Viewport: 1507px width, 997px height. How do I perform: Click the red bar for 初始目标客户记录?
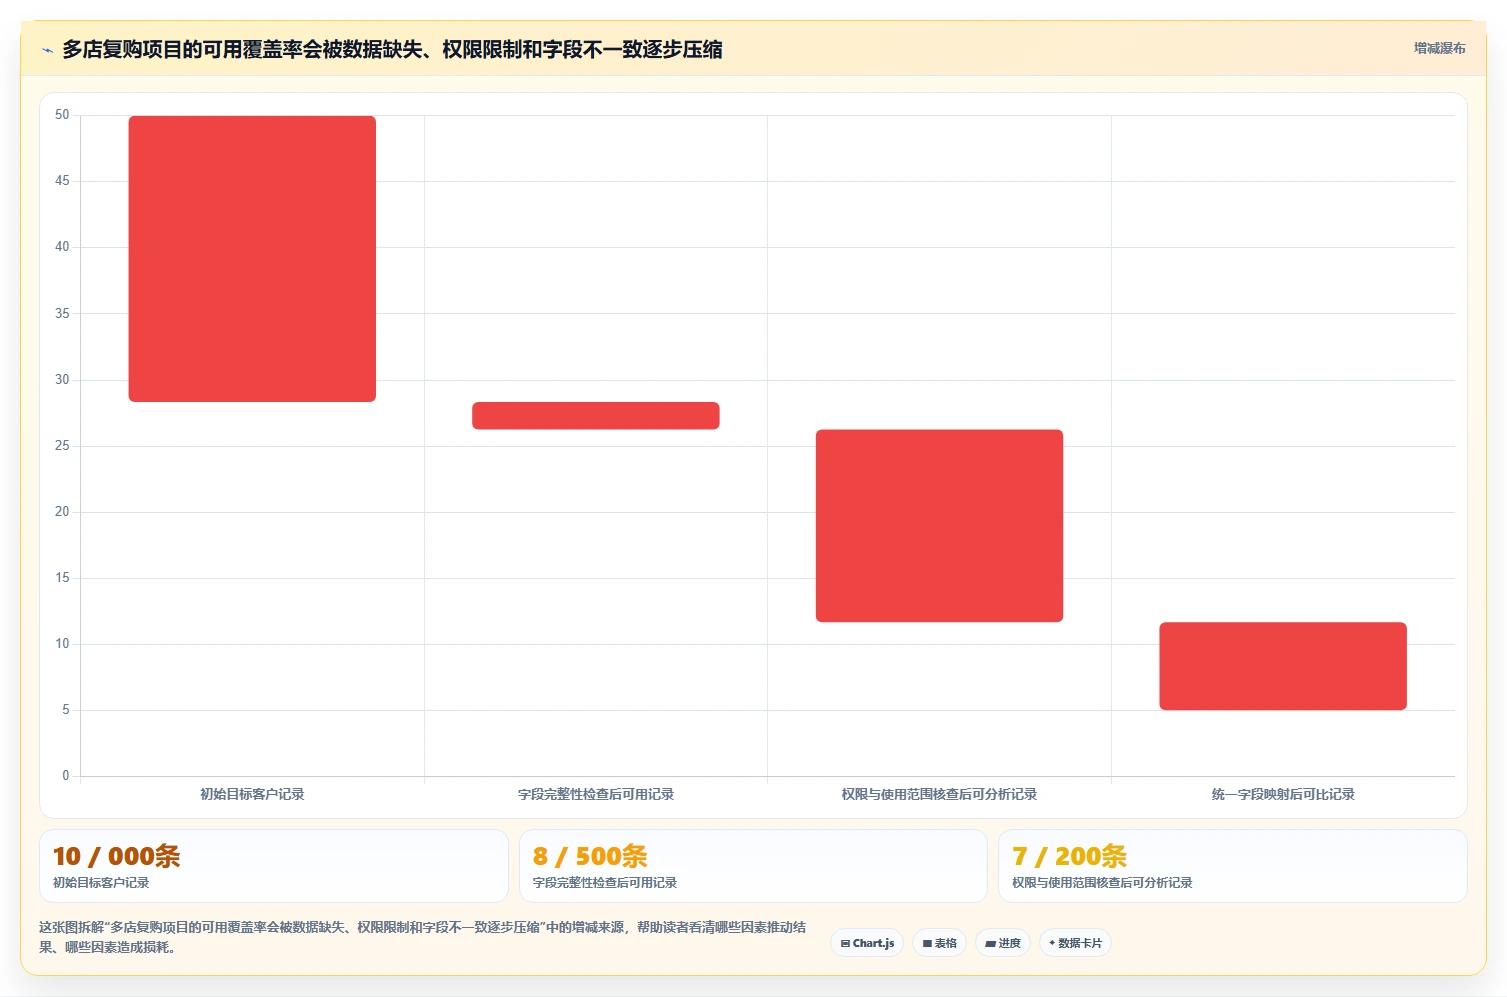click(252, 259)
